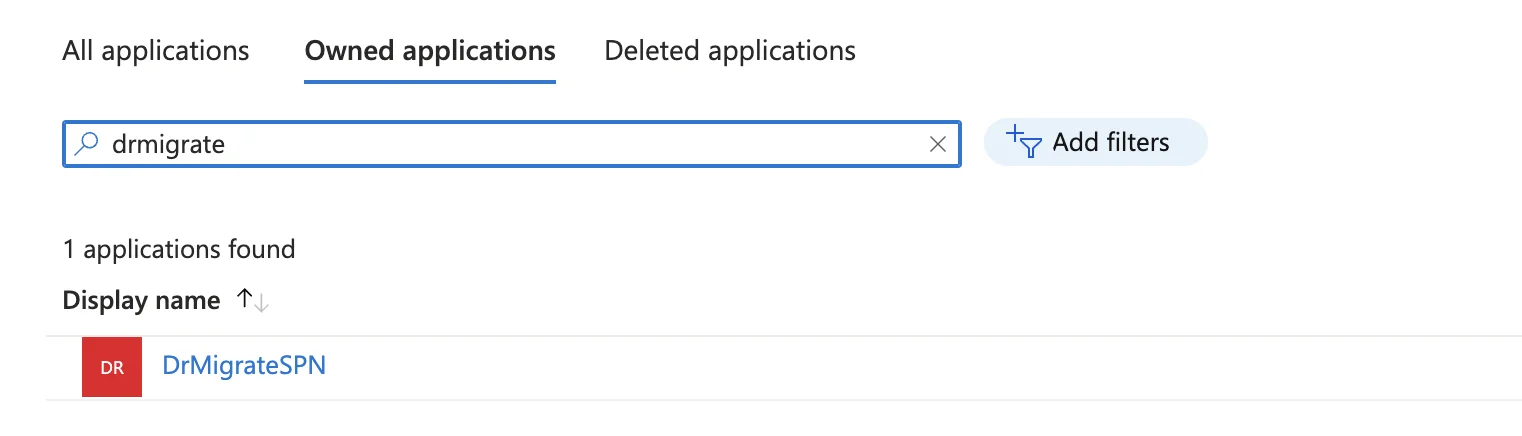Focus the drmigrate search input field
This screenshot has height=436, width=1522.
pos(512,144)
